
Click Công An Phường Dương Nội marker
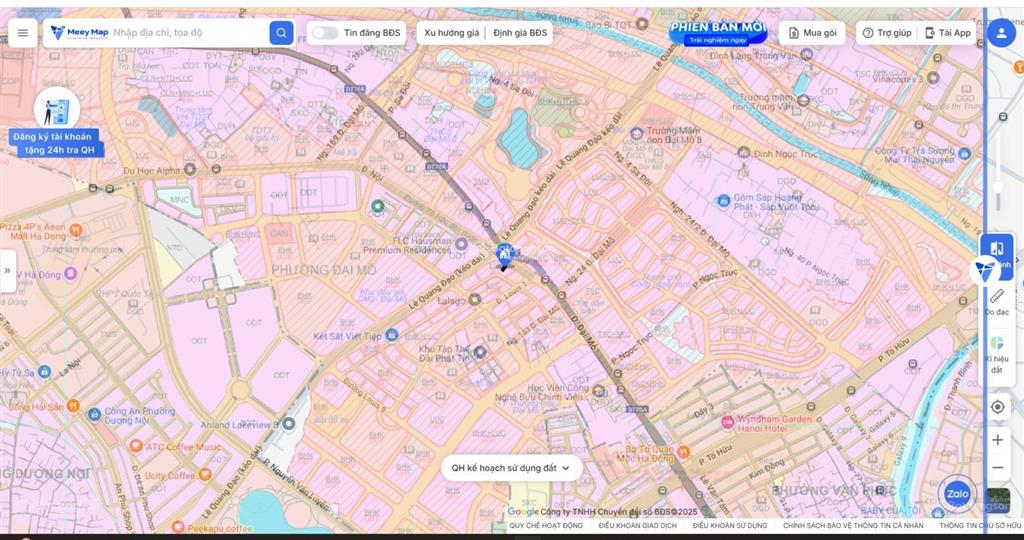95,414
